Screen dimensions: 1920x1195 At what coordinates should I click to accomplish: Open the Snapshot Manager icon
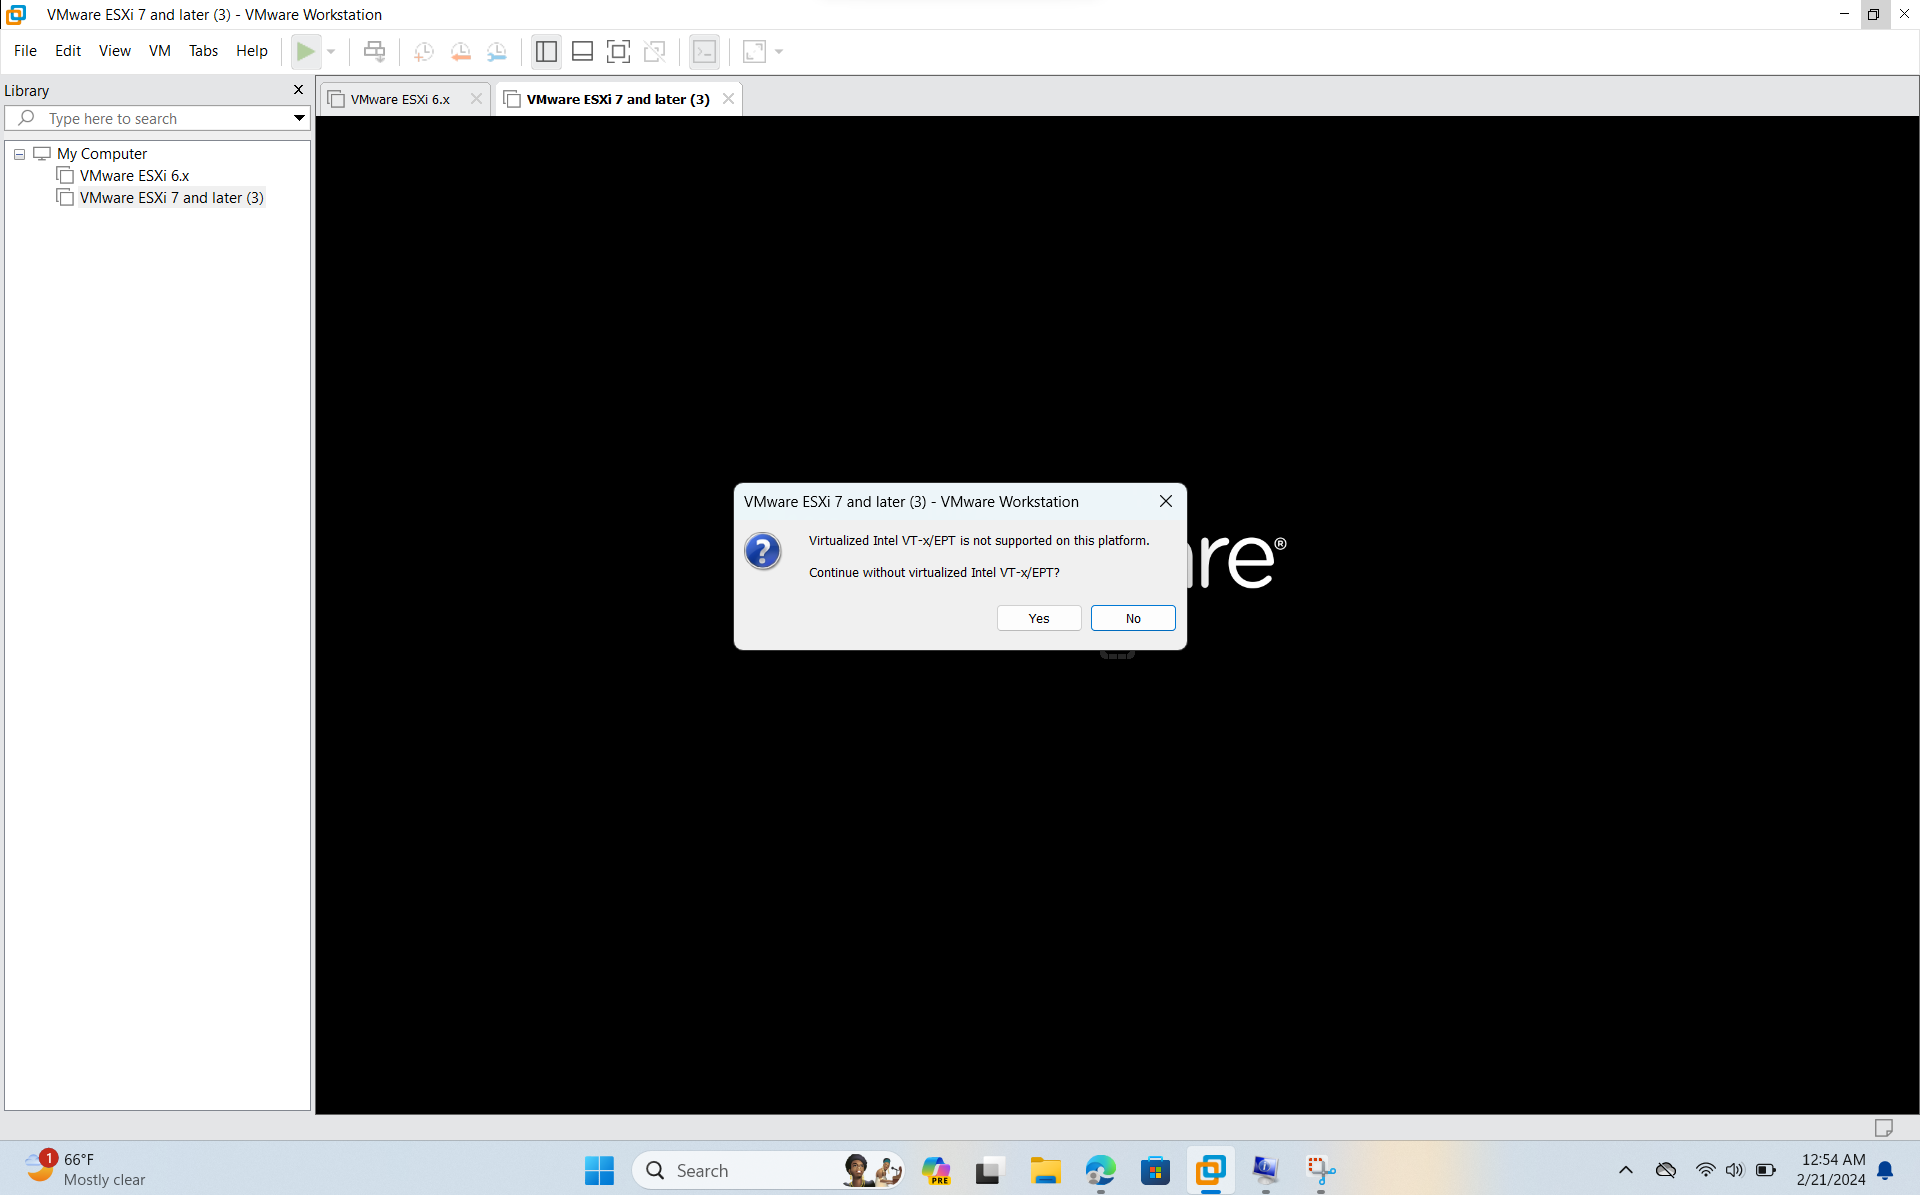497,51
